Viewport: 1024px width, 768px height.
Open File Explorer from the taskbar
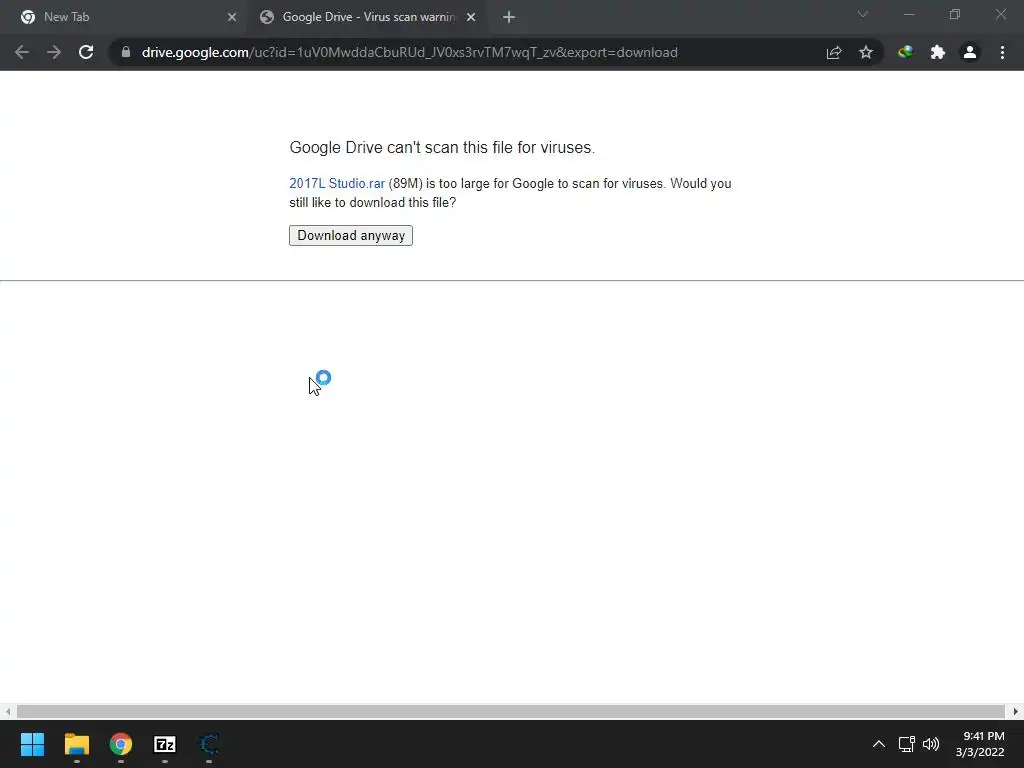[76, 744]
